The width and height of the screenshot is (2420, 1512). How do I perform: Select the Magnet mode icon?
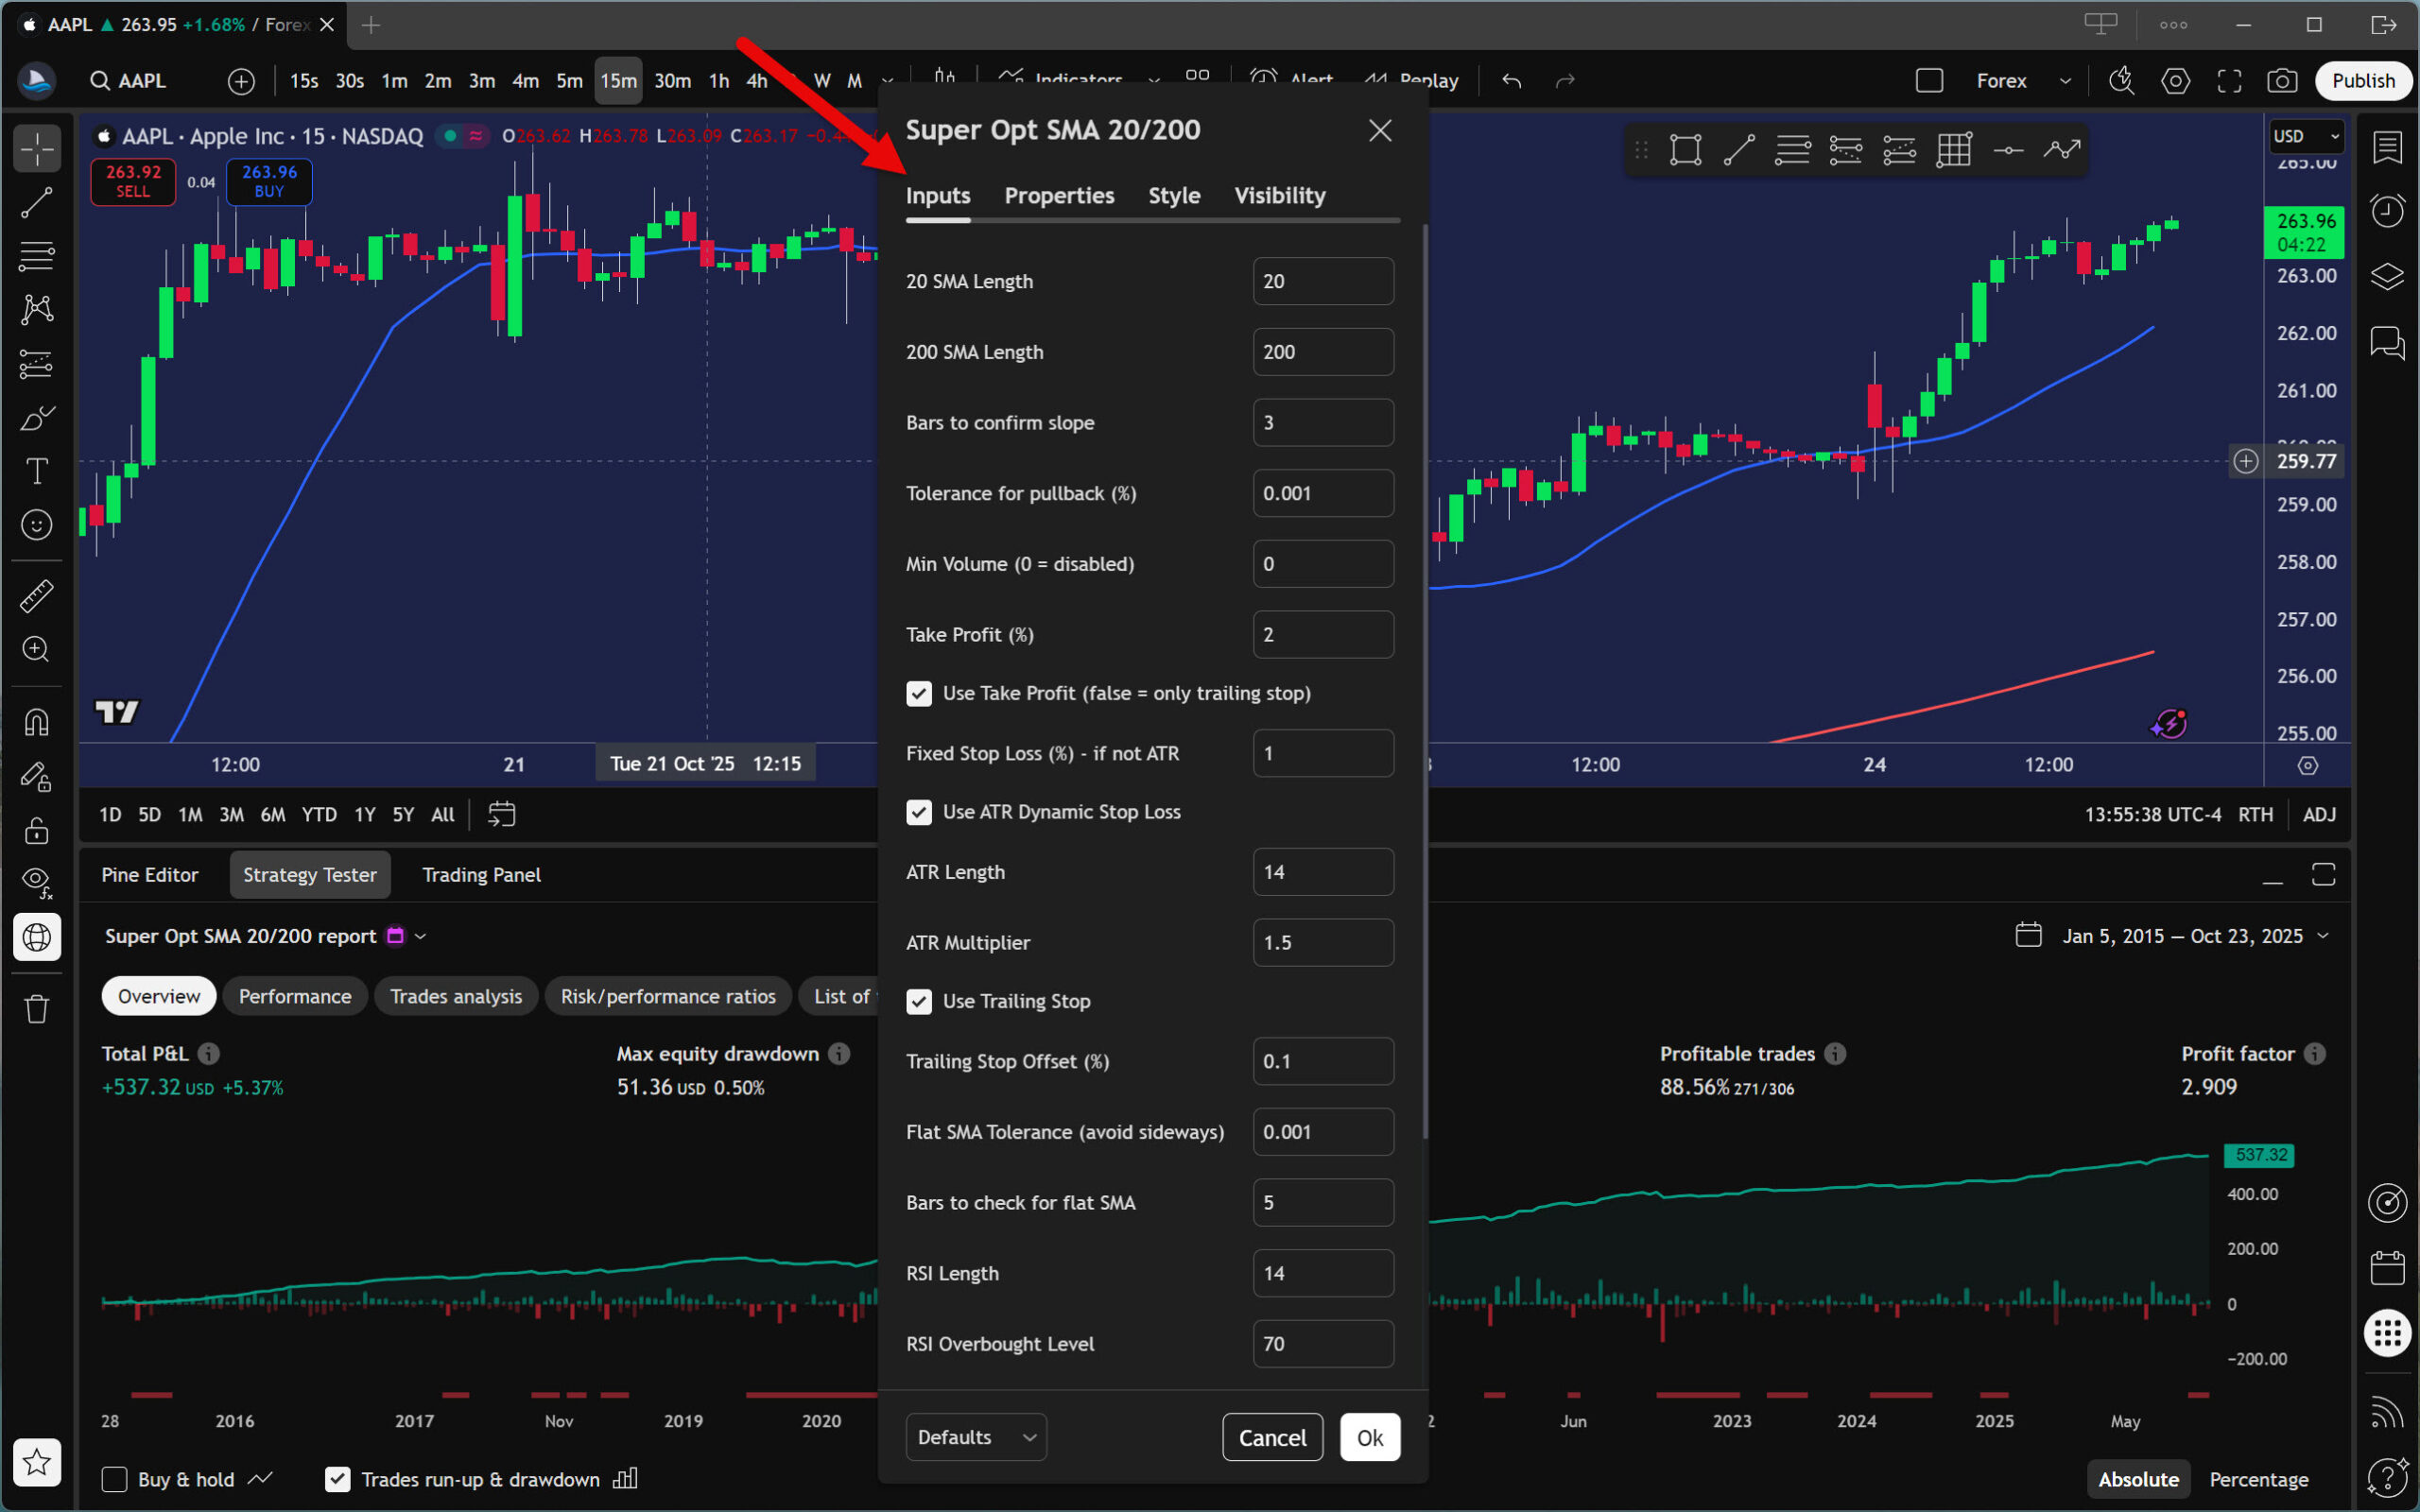point(37,722)
